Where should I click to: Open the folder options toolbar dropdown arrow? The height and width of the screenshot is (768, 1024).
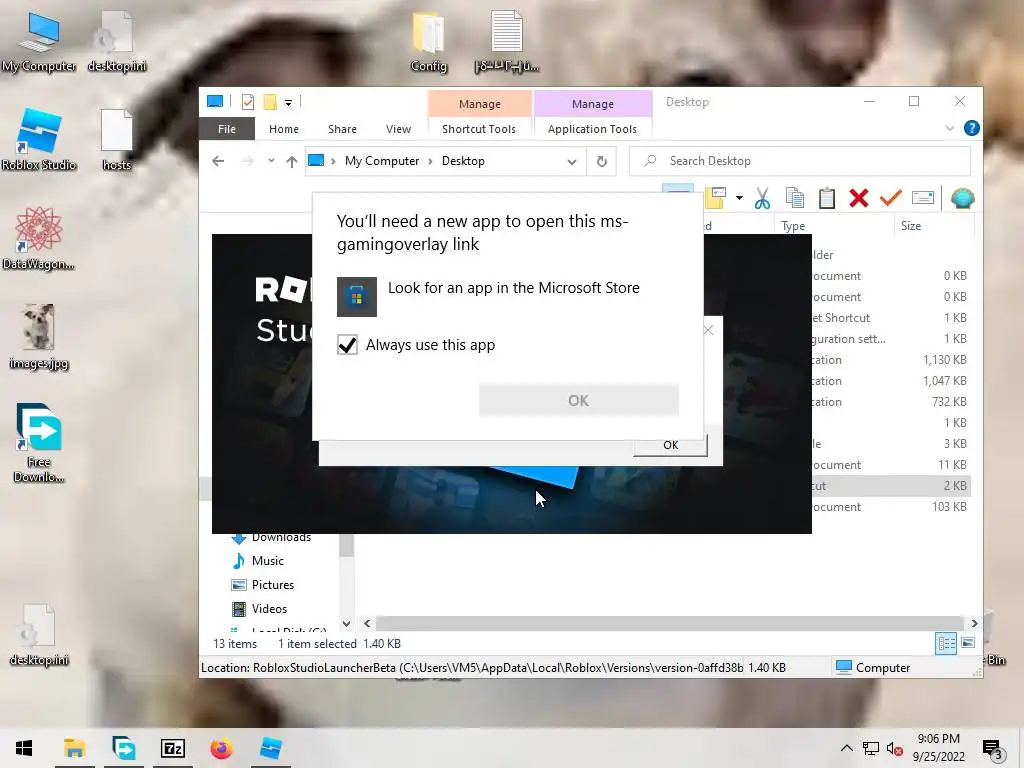tap(739, 198)
